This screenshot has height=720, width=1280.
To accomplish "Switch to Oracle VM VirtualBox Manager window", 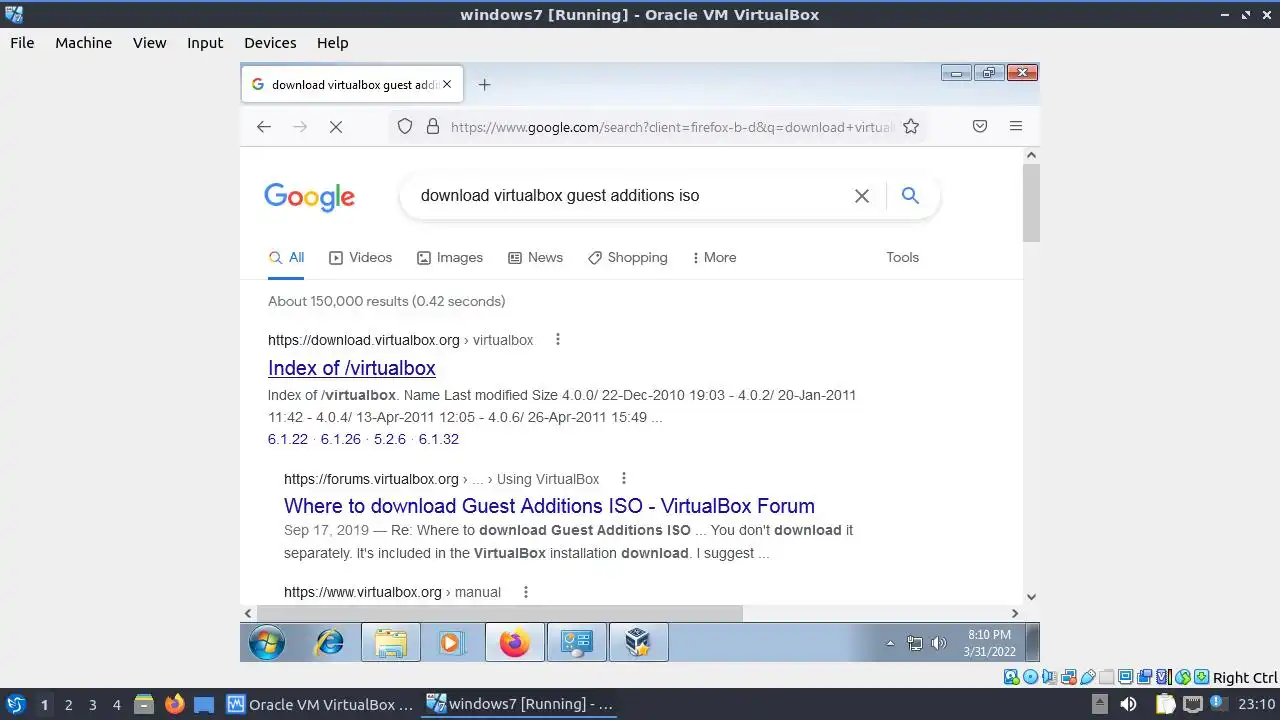I will coord(320,704).
